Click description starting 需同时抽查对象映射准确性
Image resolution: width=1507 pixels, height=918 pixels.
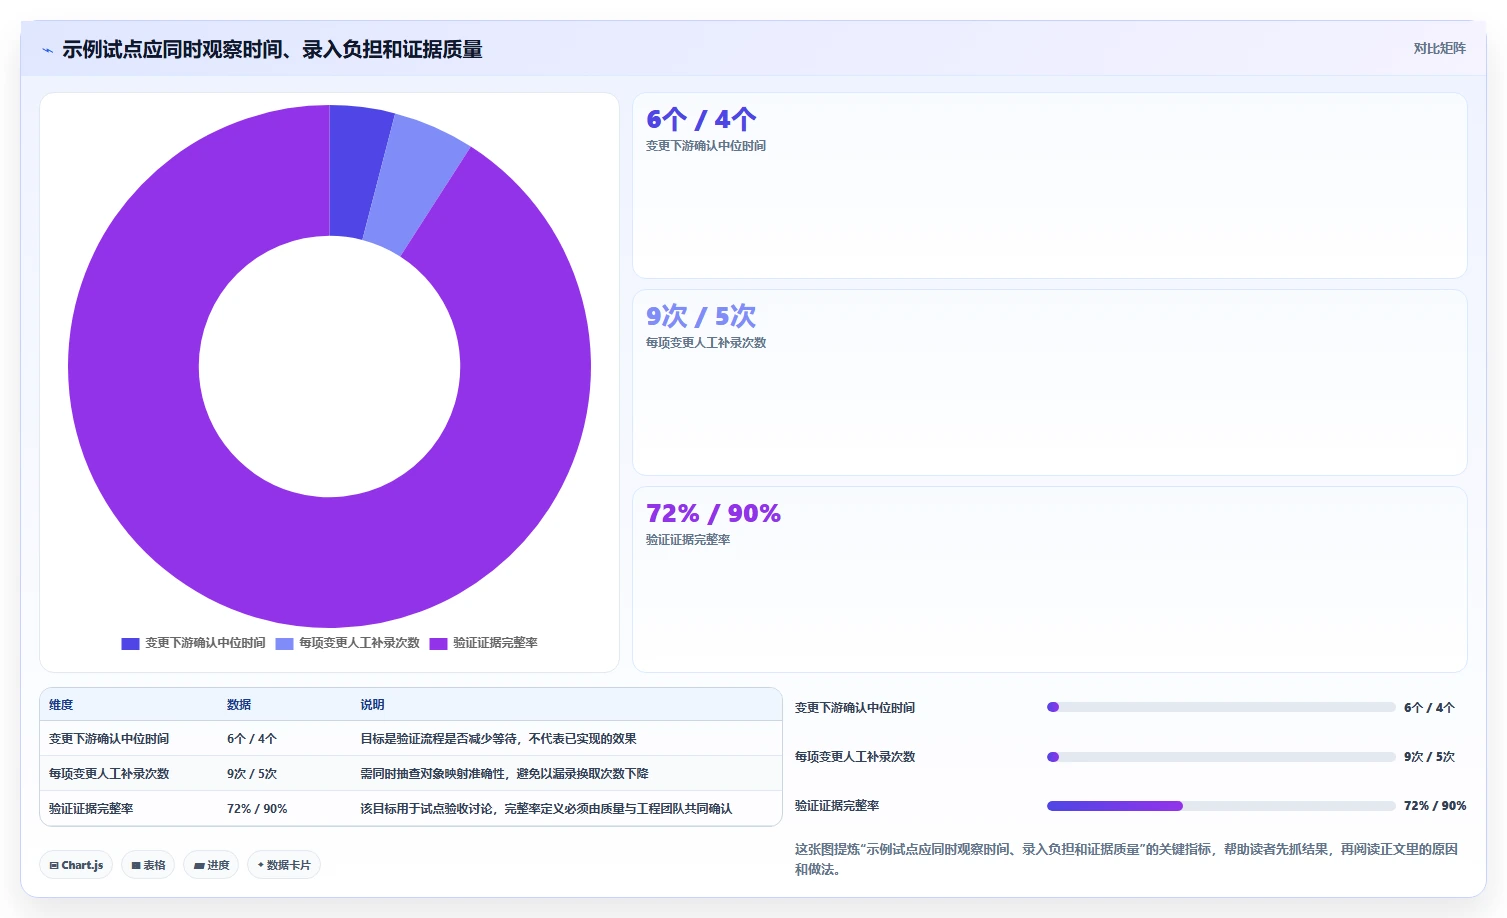(x=504, y=774)
